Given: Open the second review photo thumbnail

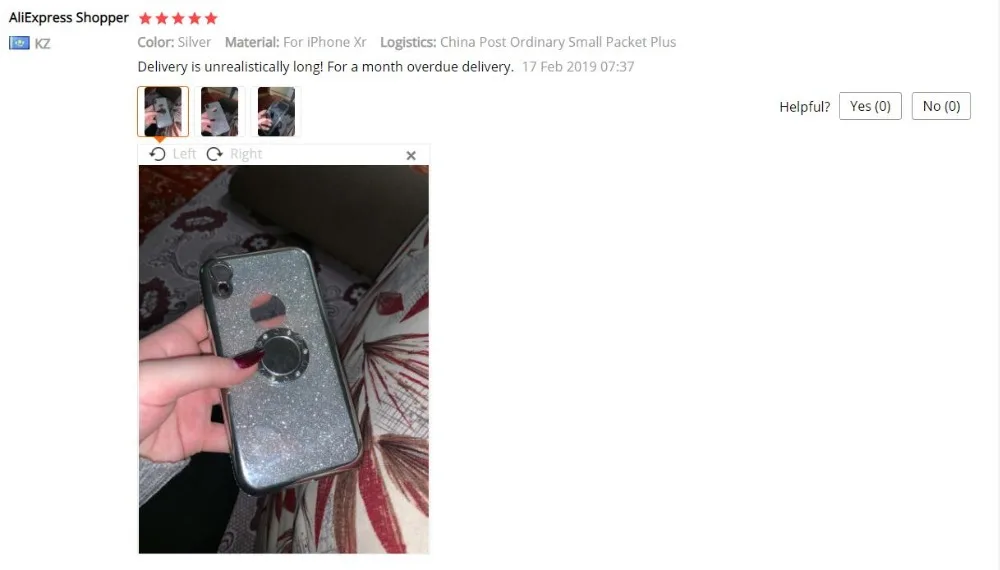Looking at the screenshot, I should pos(219,112).
